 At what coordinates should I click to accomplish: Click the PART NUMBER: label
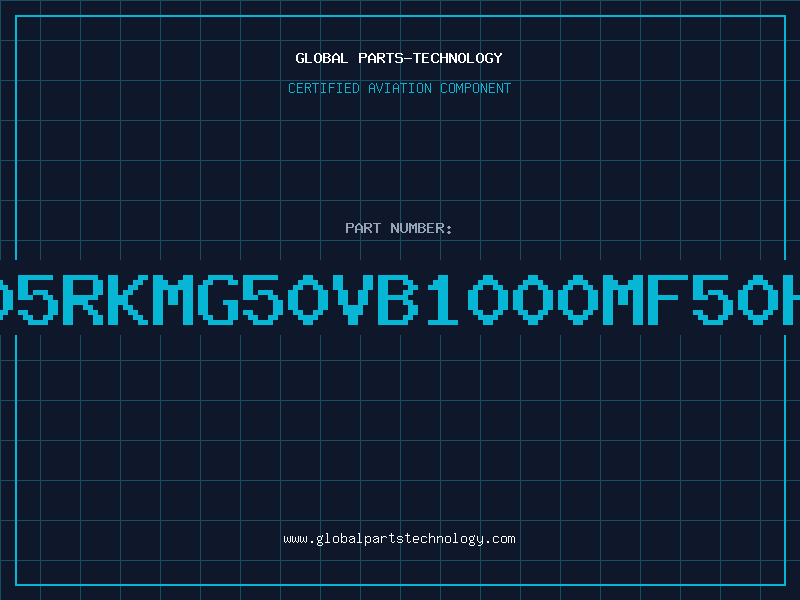tap(399, 228)
